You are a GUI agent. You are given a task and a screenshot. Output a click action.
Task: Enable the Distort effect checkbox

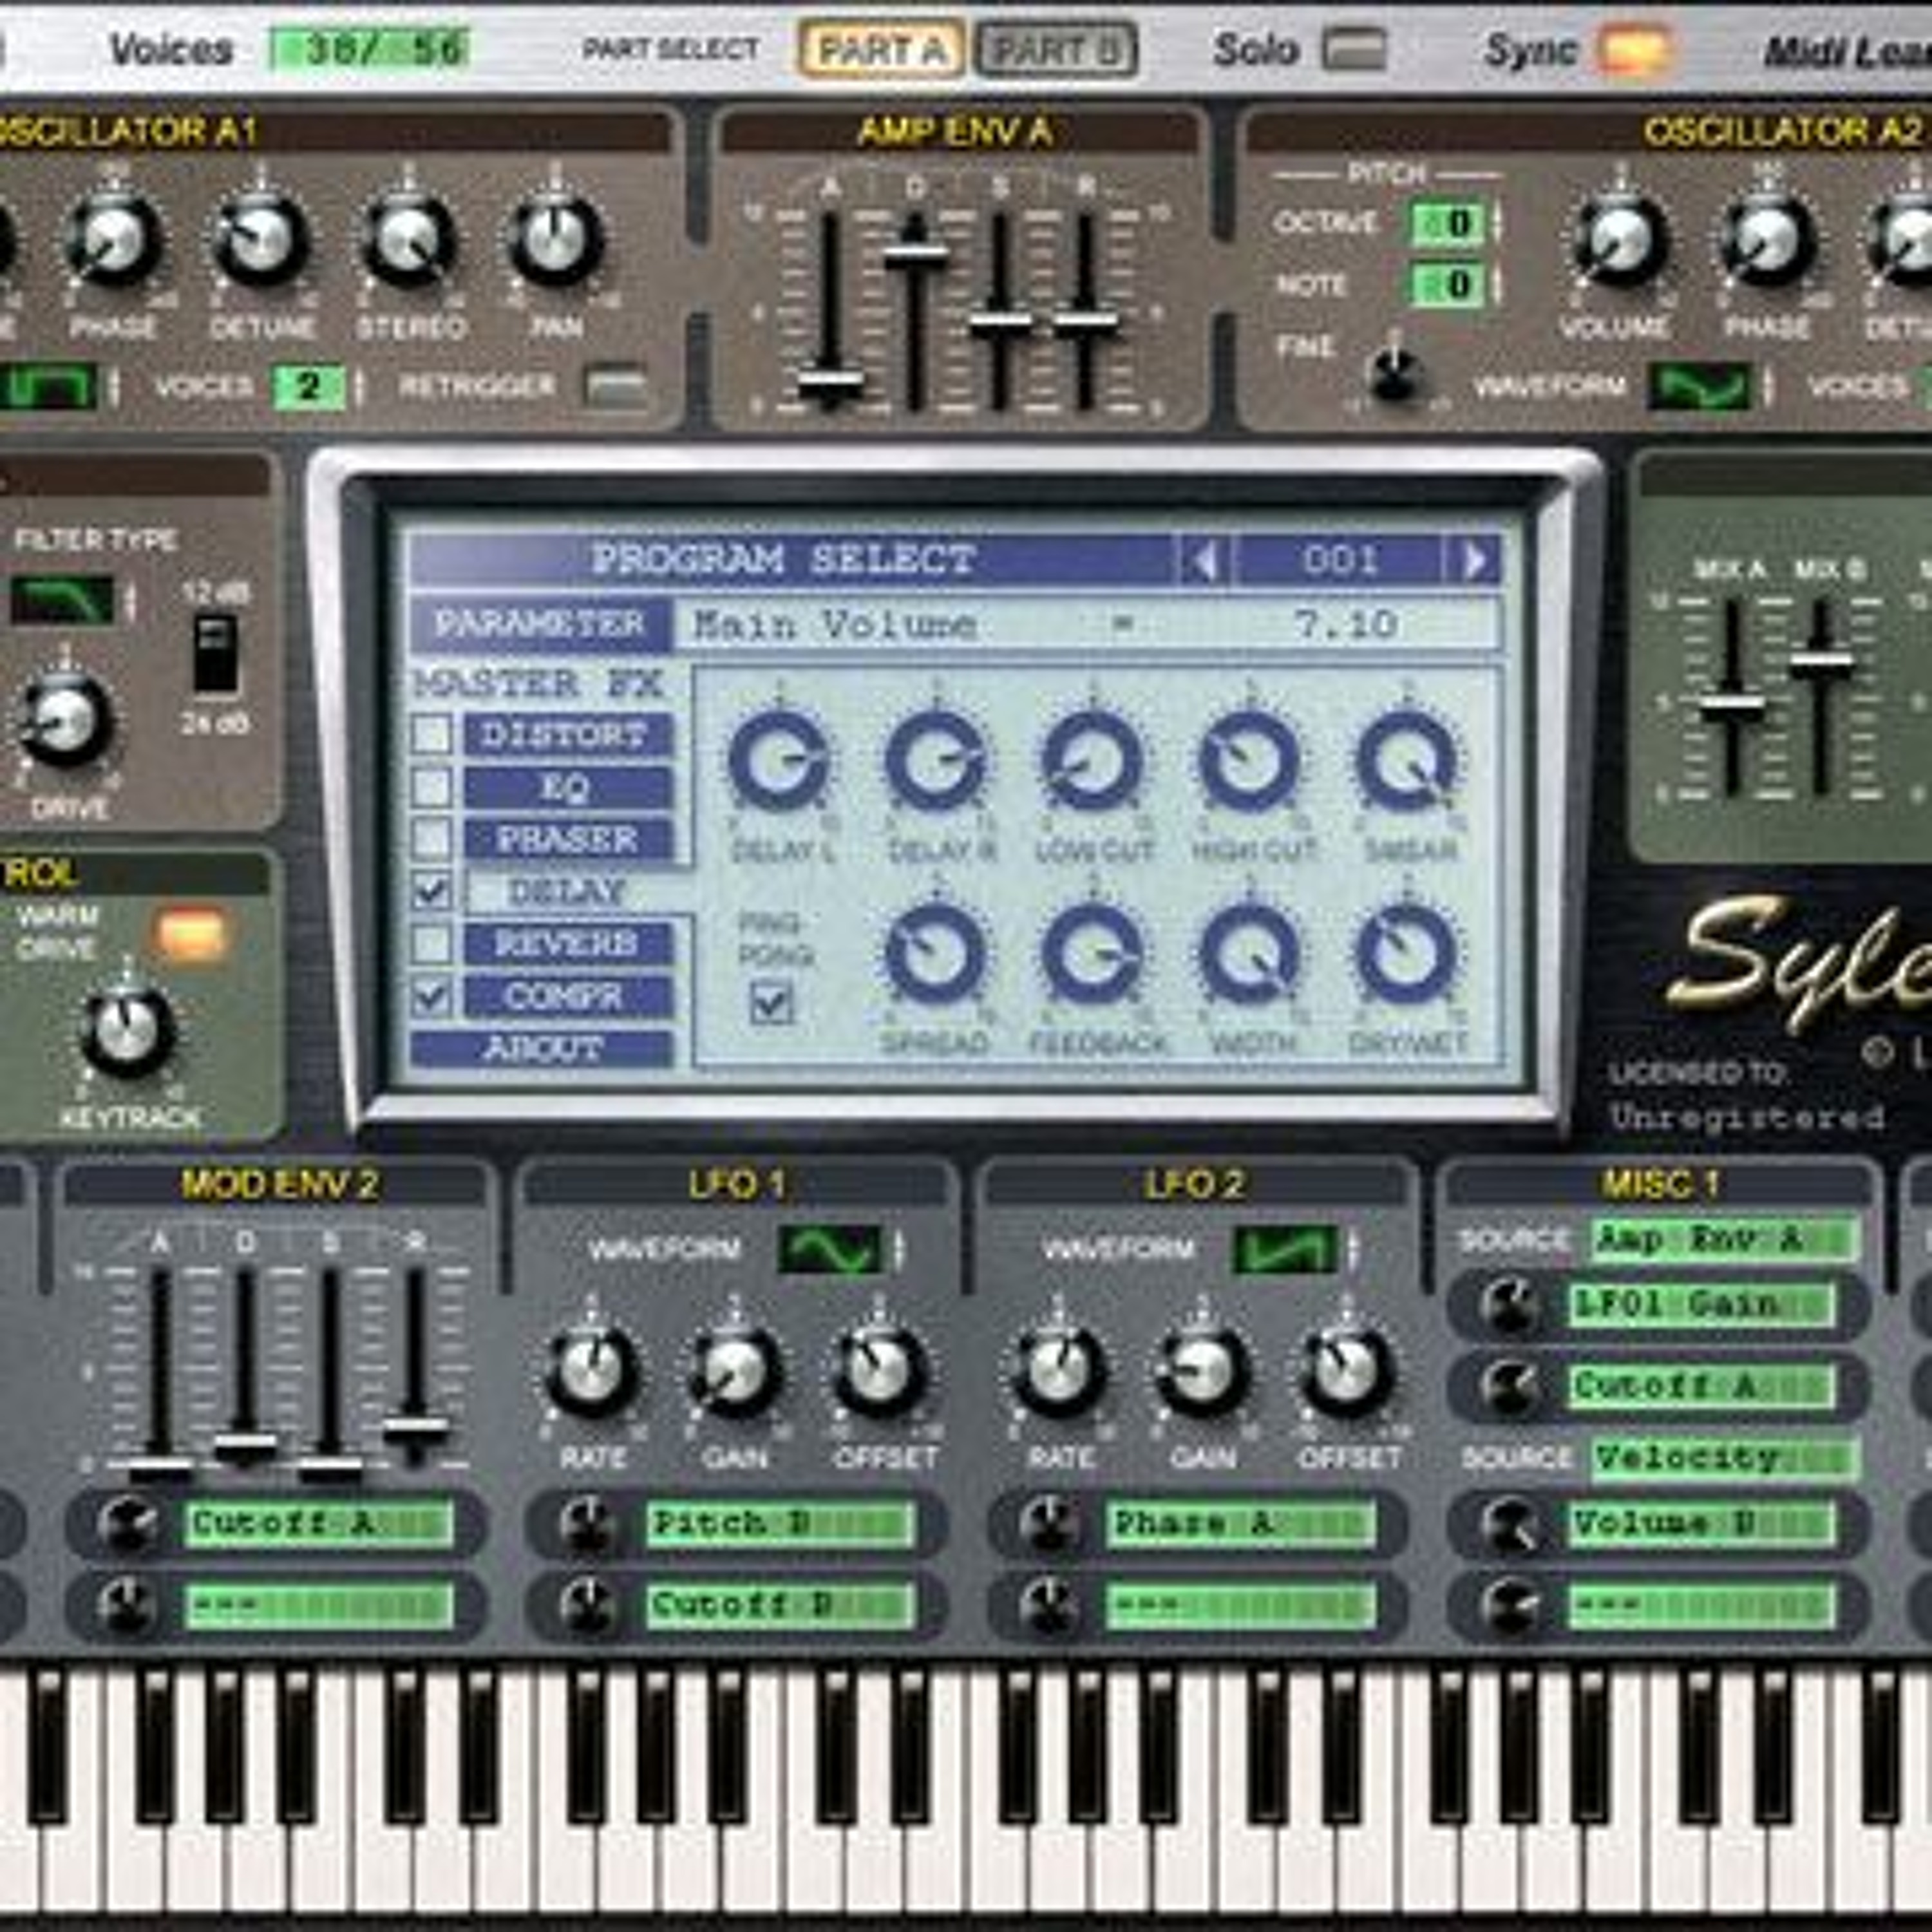(432, 735)
